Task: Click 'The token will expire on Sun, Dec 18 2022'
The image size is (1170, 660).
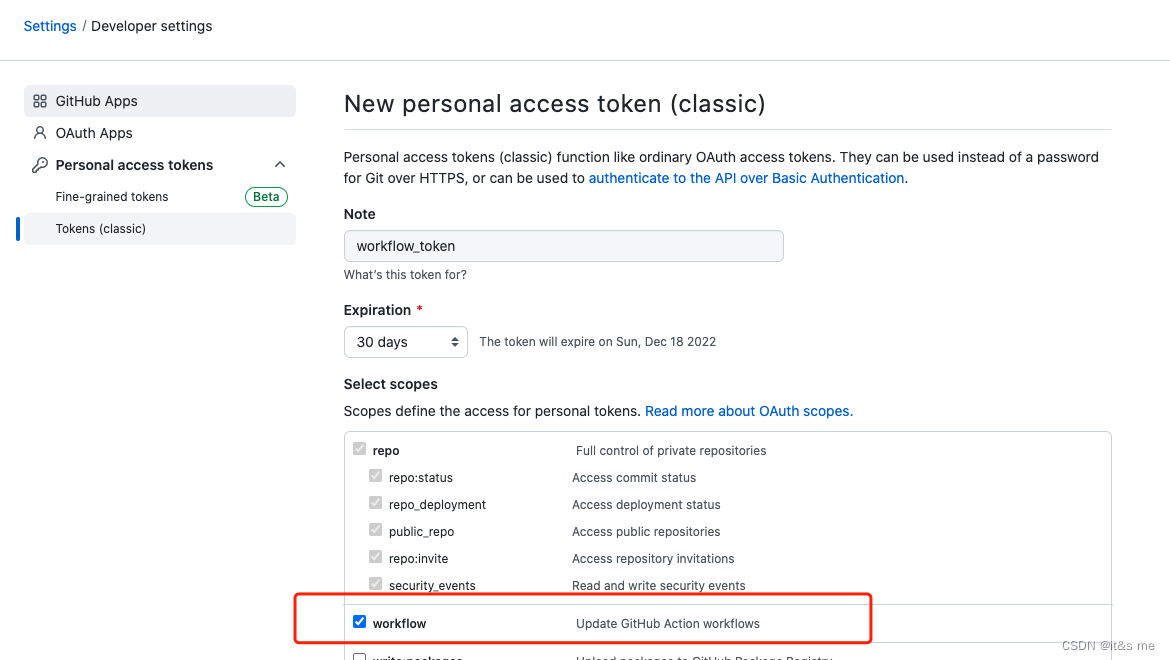Action: 598,342
